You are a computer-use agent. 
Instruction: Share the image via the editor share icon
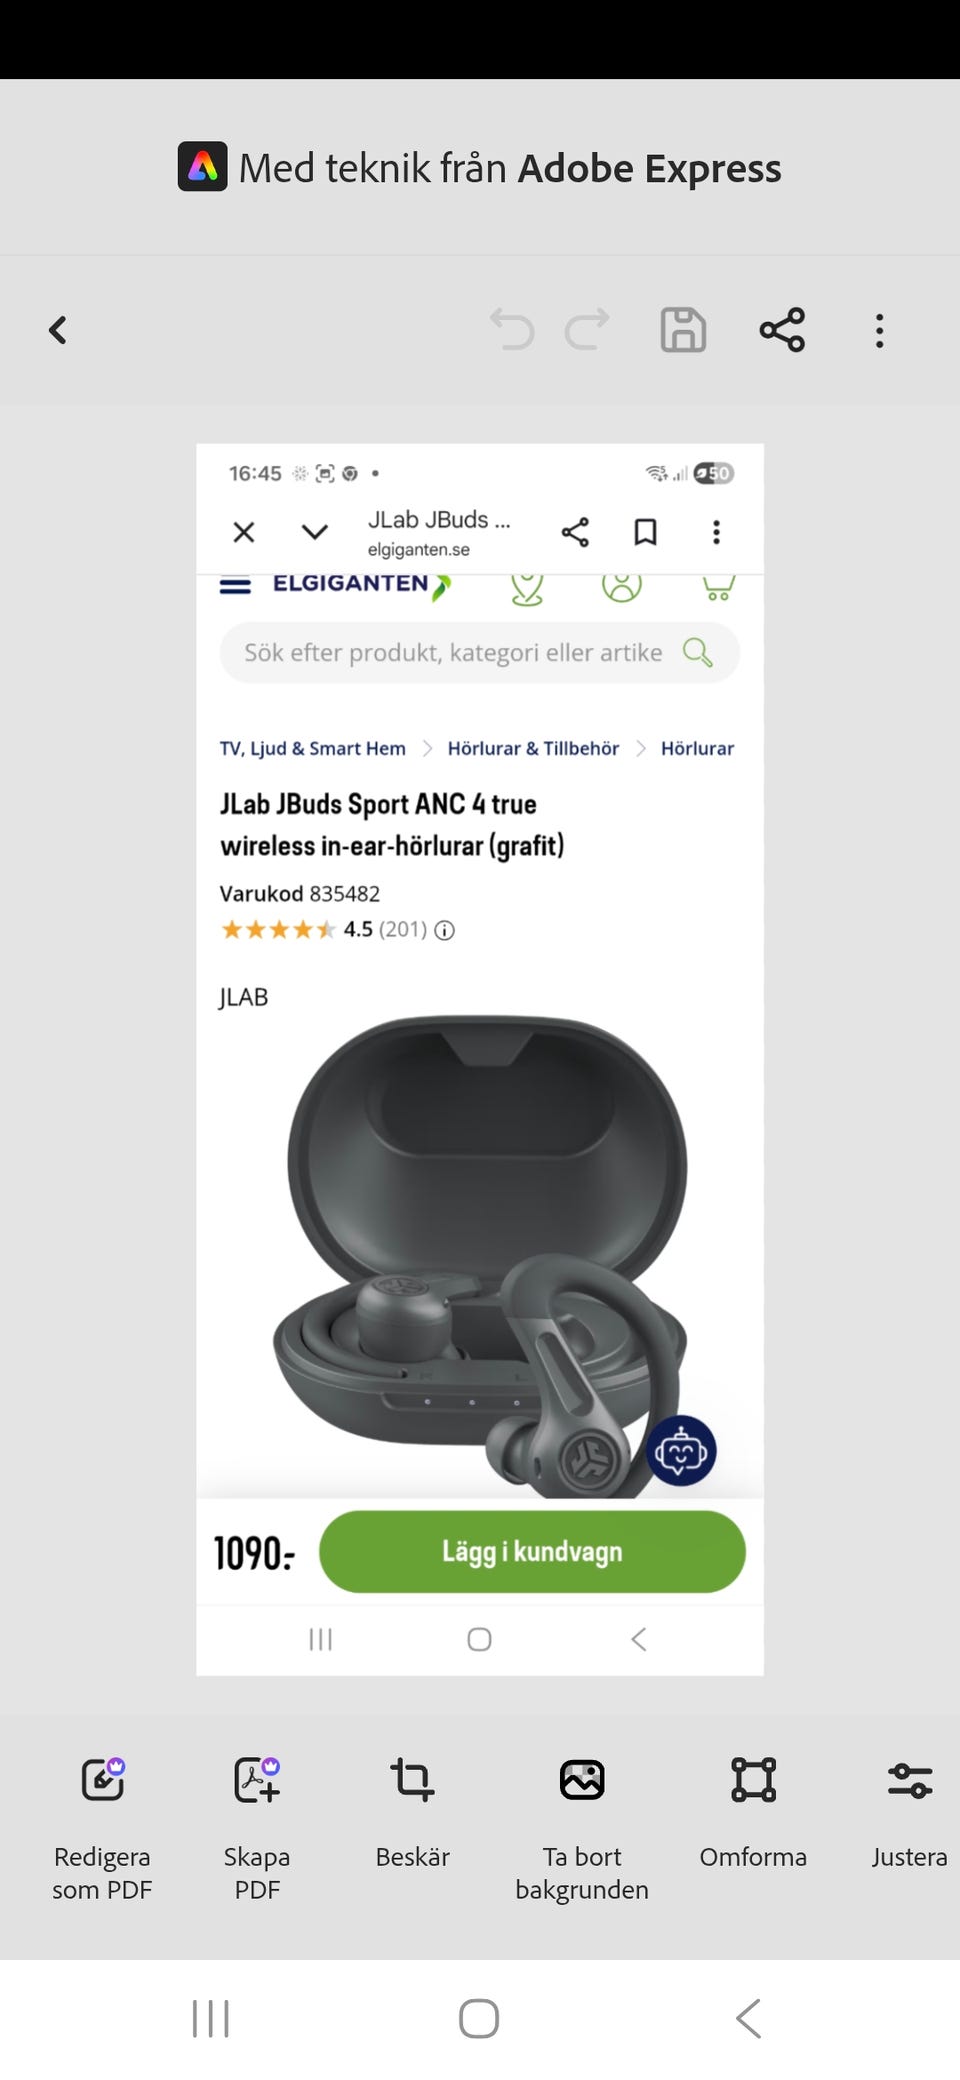click(x=782, y=330)
